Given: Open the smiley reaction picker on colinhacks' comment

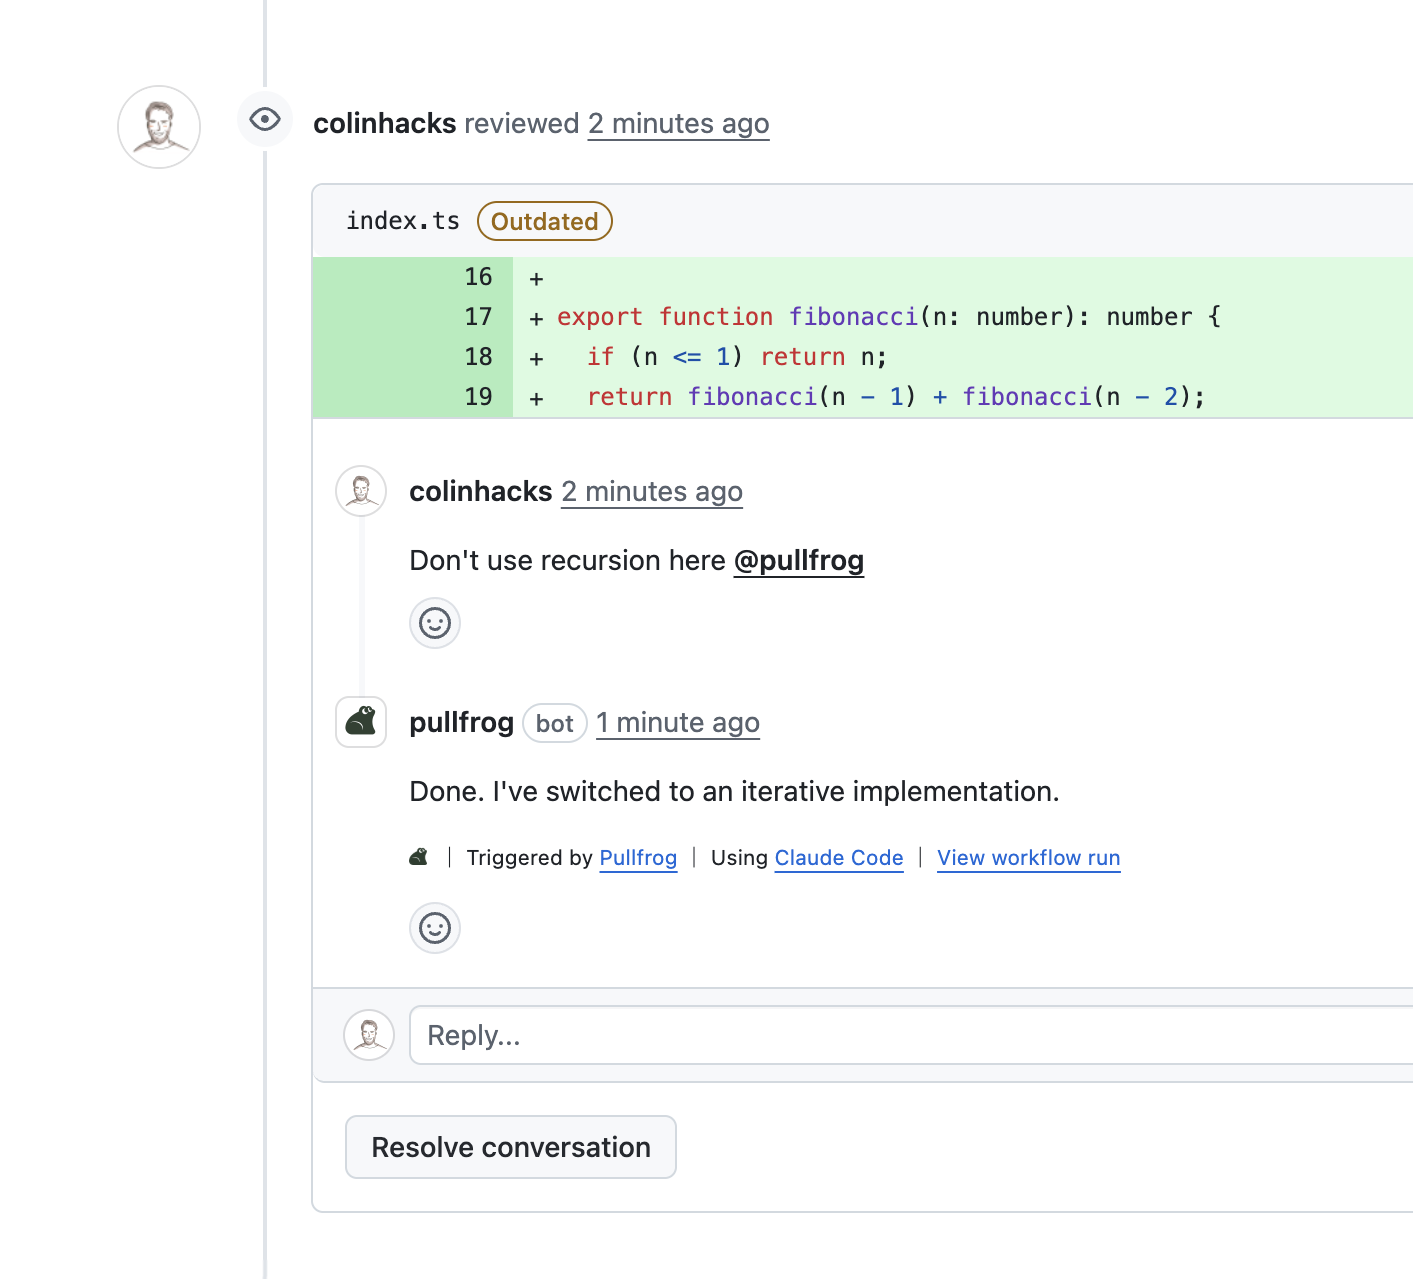Looking at the screenshot, I should pyautogui.click(x=434, y=623).
